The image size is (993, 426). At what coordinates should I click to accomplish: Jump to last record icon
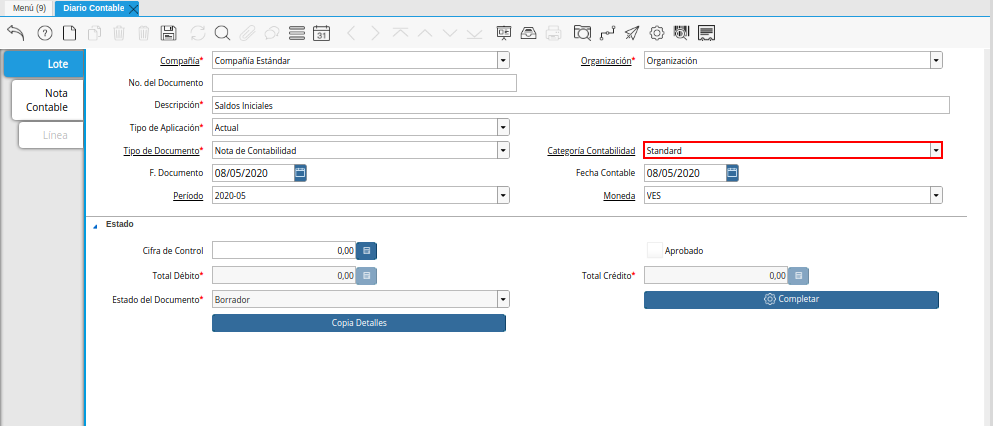(474, 33)
